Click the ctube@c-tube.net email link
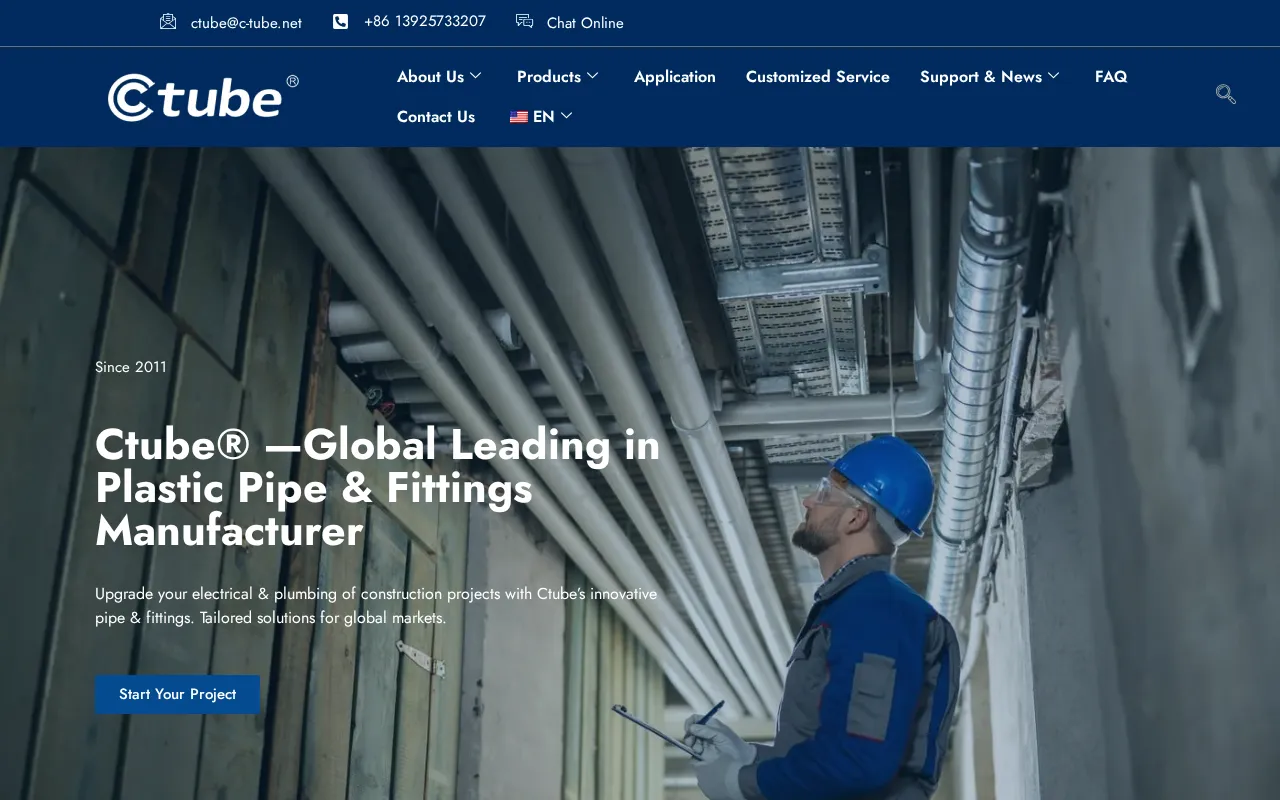The width and height of the screenshot is (1280, 800). (x=246, y=23)
